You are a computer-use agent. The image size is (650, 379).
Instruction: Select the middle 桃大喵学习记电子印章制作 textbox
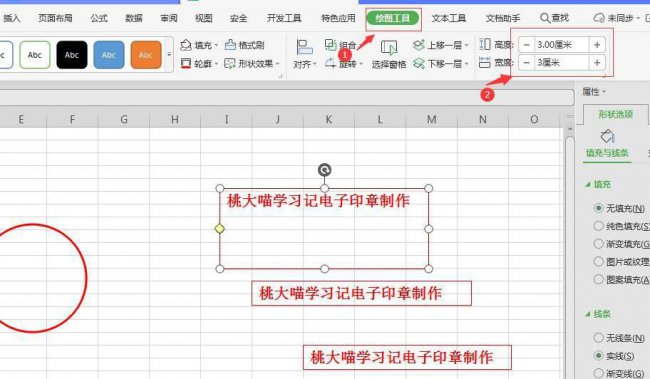[361, 294]
